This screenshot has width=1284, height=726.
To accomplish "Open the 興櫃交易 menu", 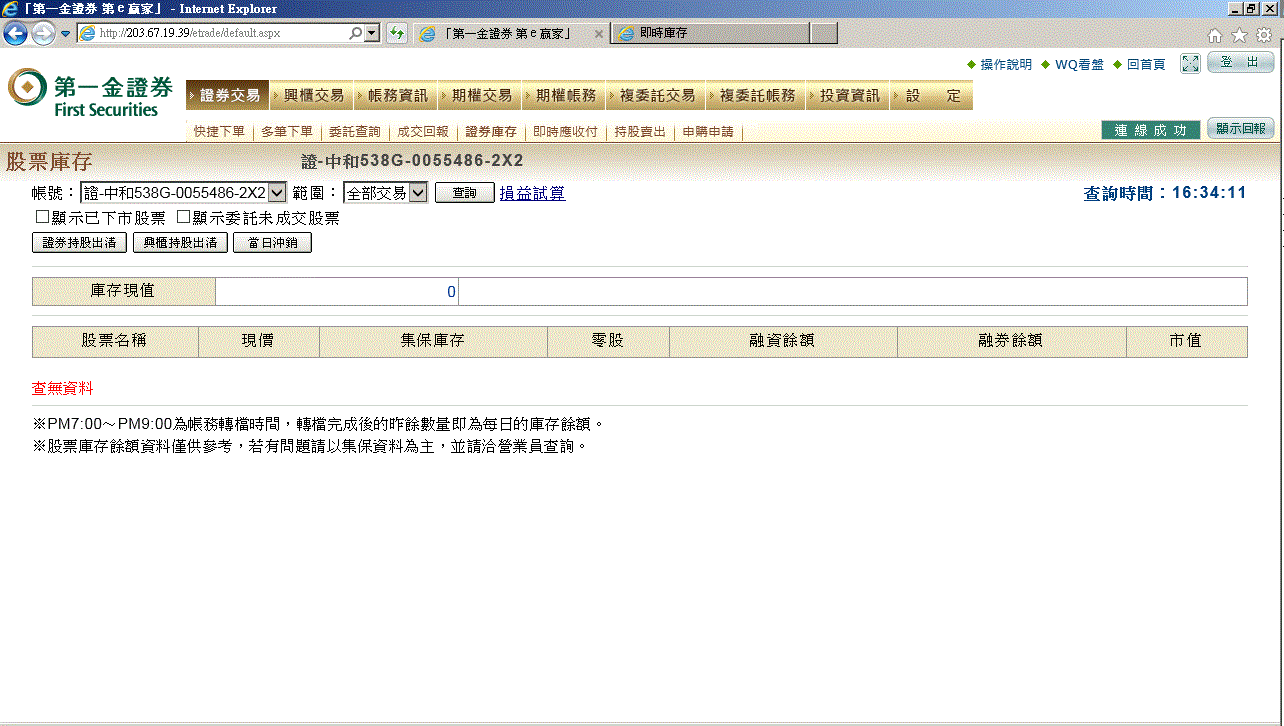I will pos(312,96).
